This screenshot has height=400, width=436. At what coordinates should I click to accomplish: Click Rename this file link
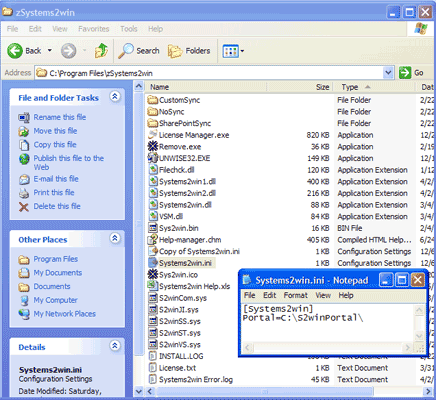point(60,117)
